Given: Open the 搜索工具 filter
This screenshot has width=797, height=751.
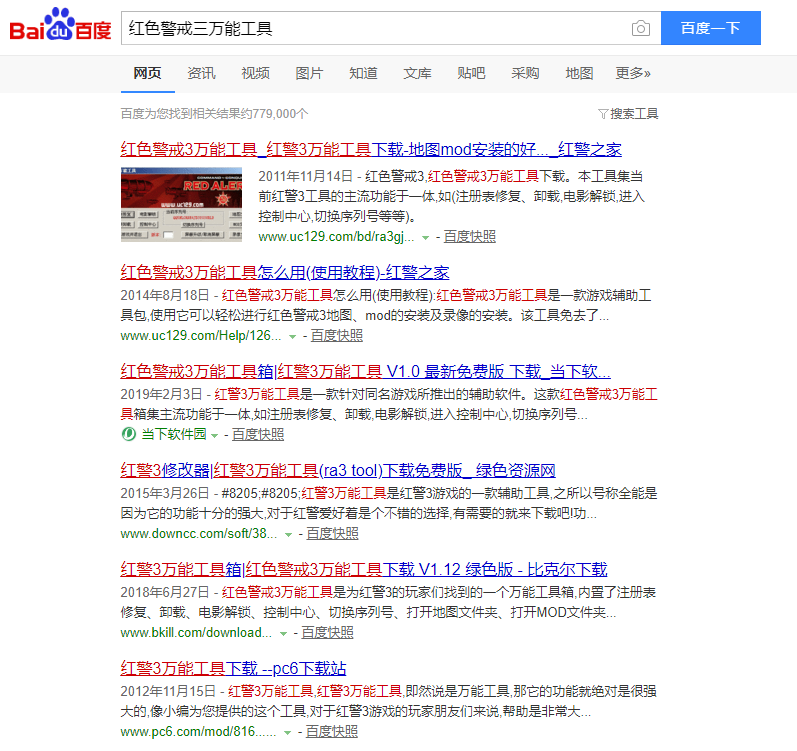Looking at the screenshot, I should [628, 114].
